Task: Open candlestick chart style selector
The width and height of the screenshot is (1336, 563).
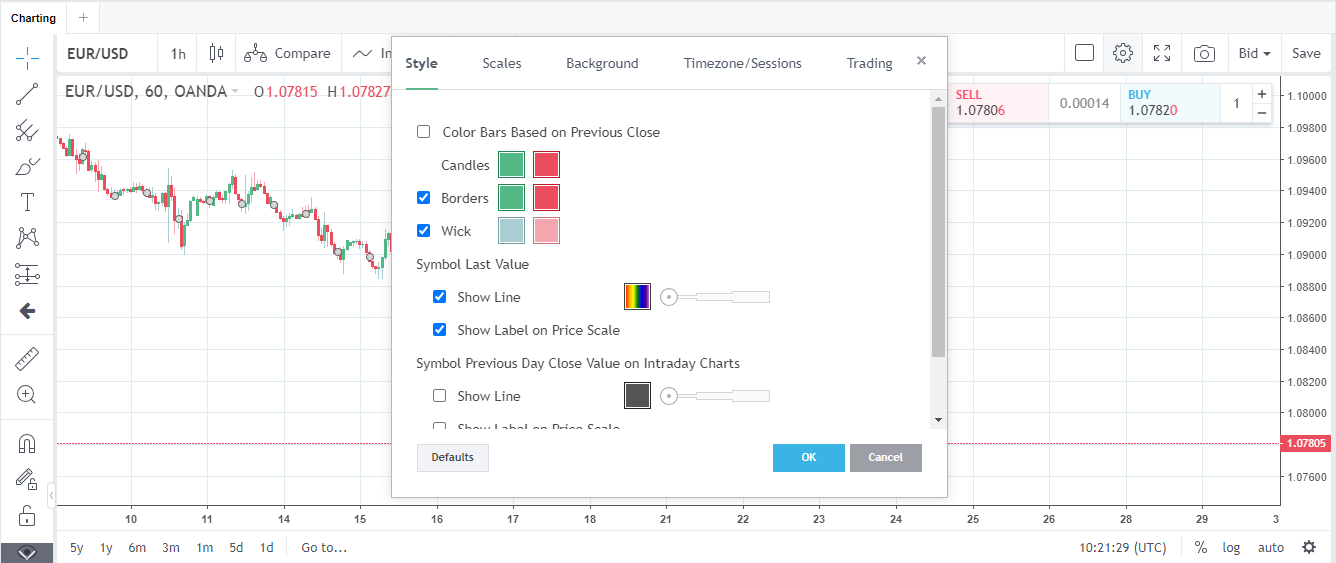Action: (x=216, y=53)
